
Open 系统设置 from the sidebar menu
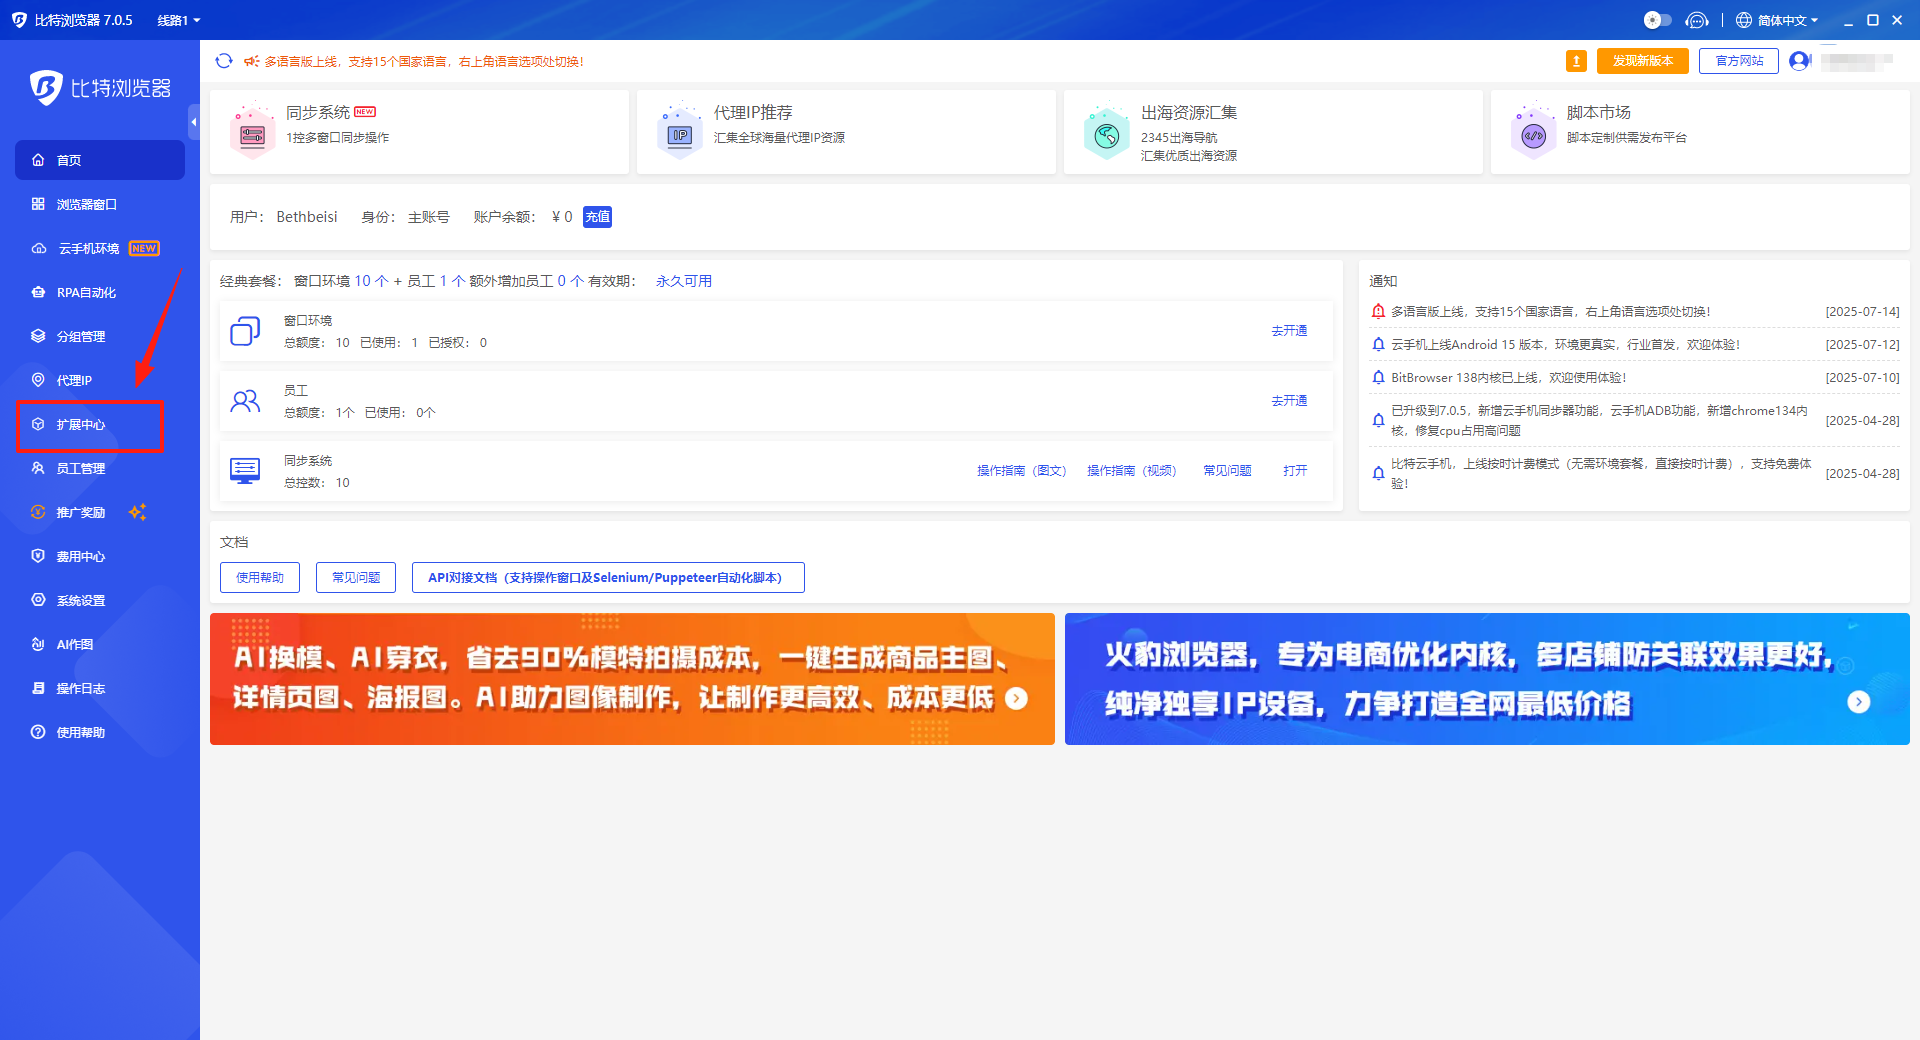click(79, 600)
